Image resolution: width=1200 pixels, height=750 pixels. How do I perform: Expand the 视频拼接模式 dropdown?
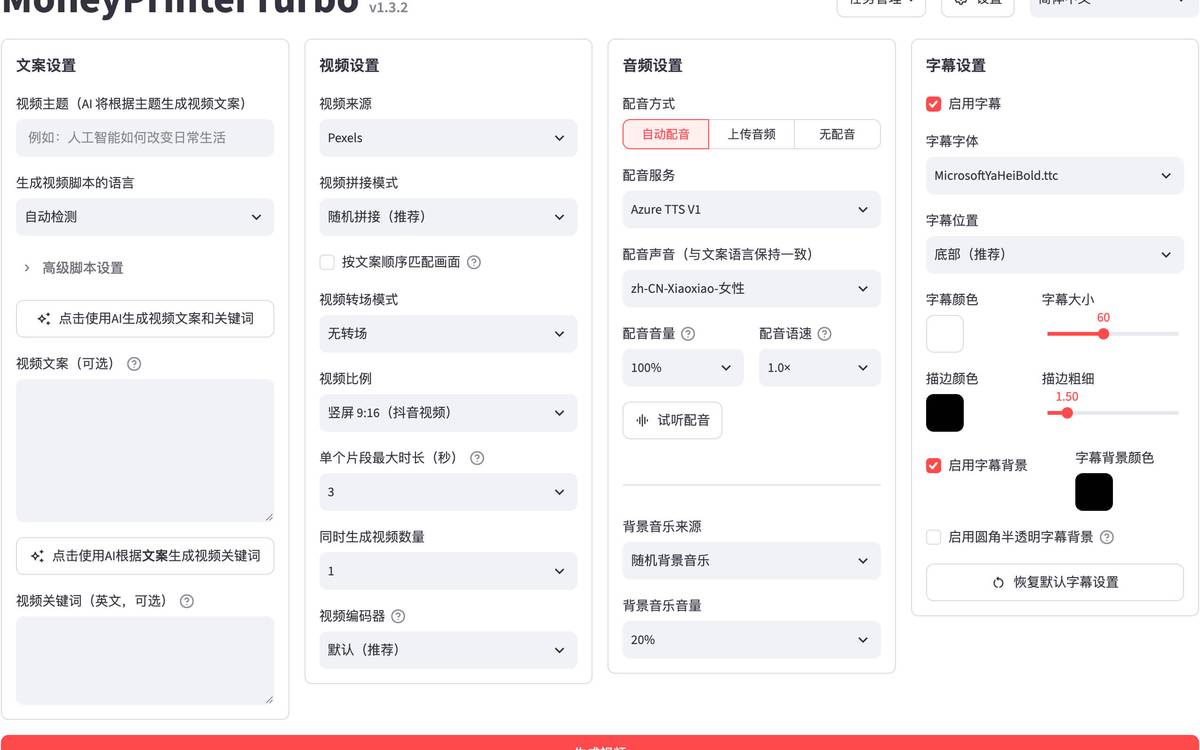click(448, 217)
